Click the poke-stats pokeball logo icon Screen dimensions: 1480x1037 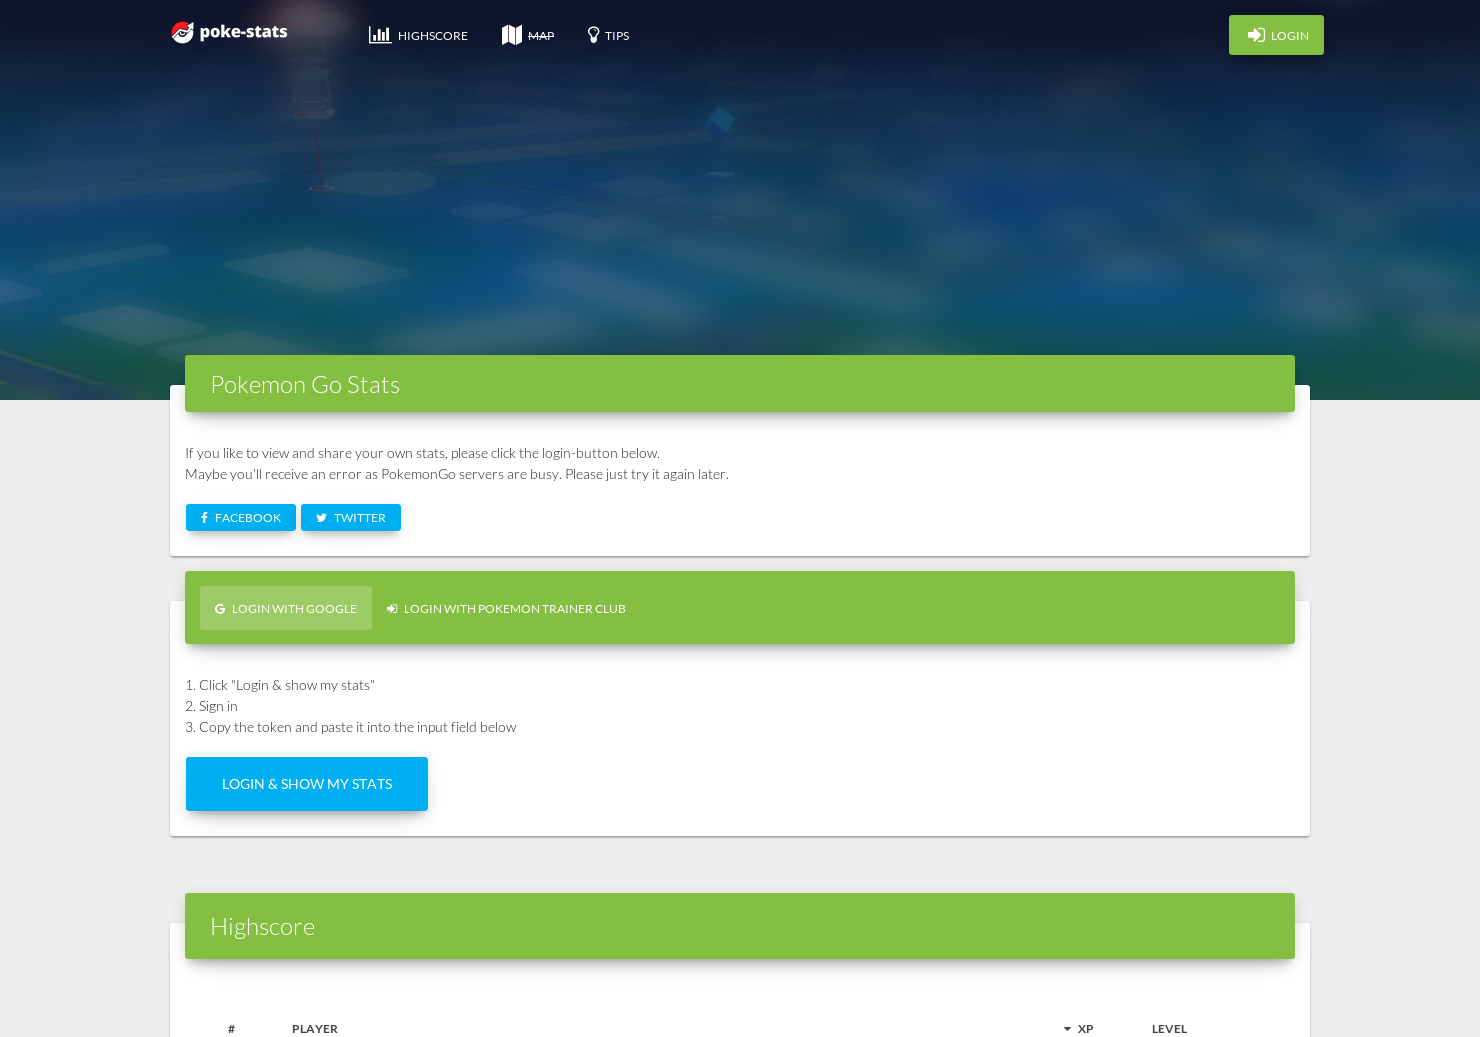coord(182,32)
